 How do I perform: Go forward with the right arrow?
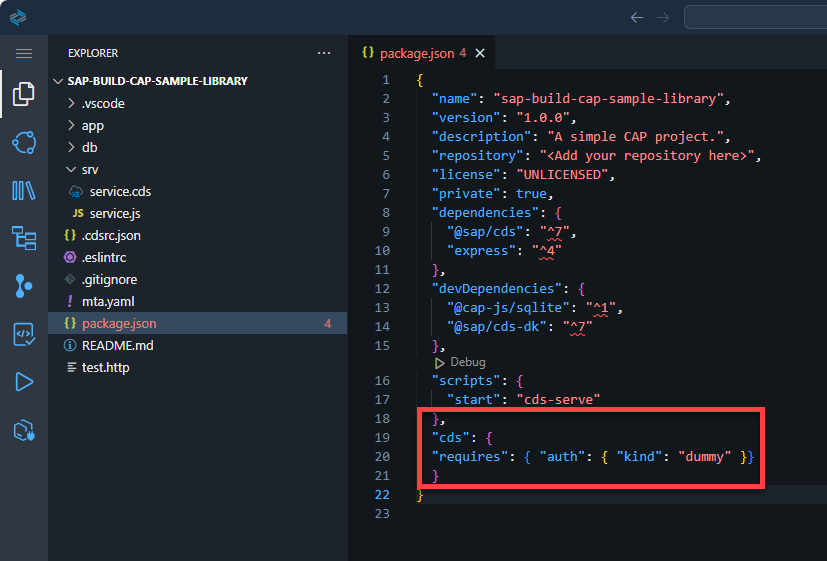click(663, 17)
